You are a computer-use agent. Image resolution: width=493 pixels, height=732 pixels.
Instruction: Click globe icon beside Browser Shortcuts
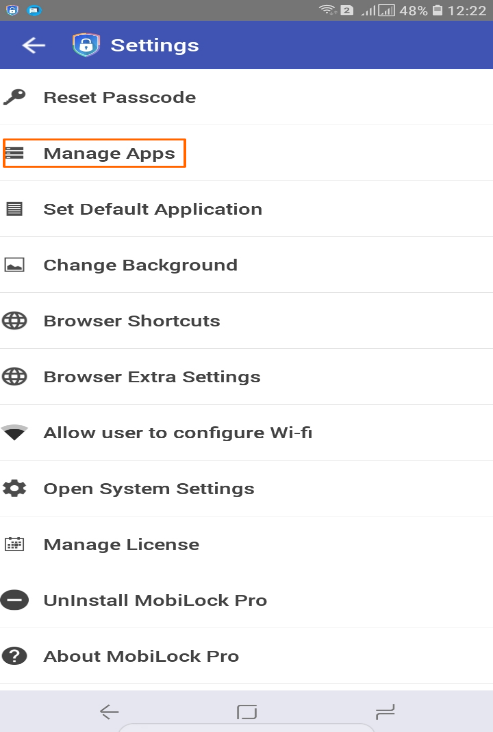pyautogui.click(x=14, y=321)
